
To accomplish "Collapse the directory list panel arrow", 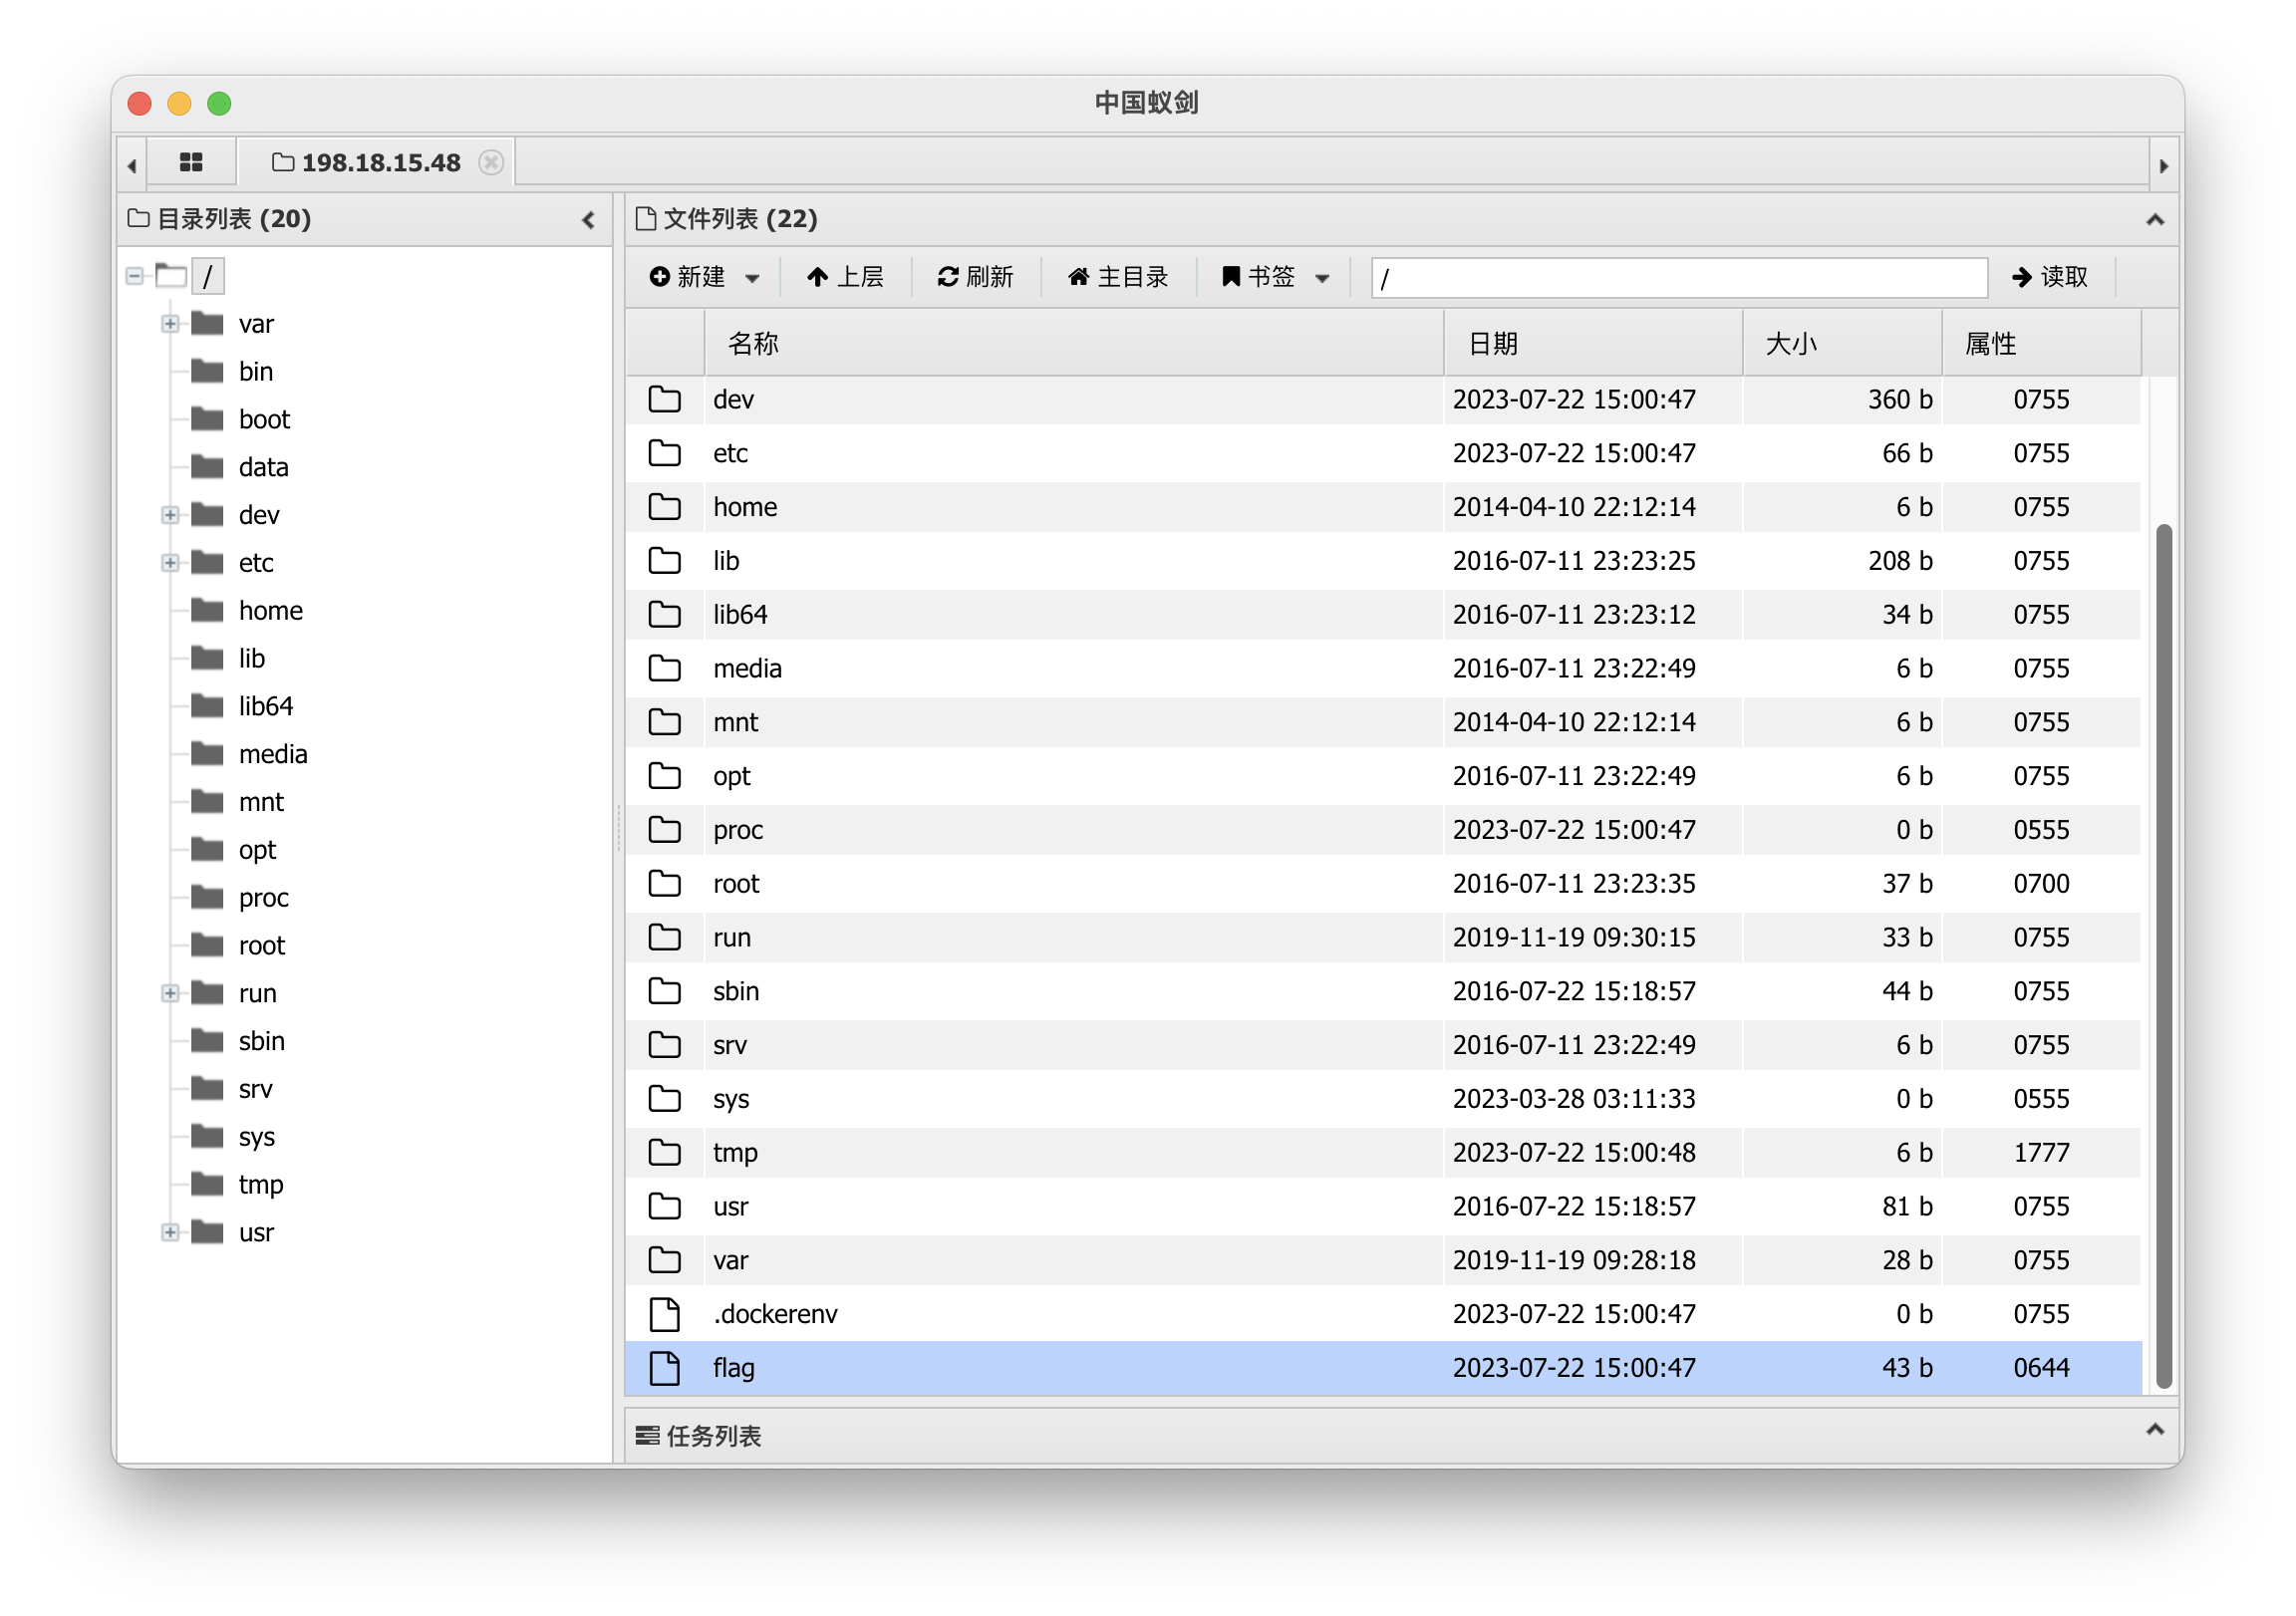I will [x=588, y=220].
